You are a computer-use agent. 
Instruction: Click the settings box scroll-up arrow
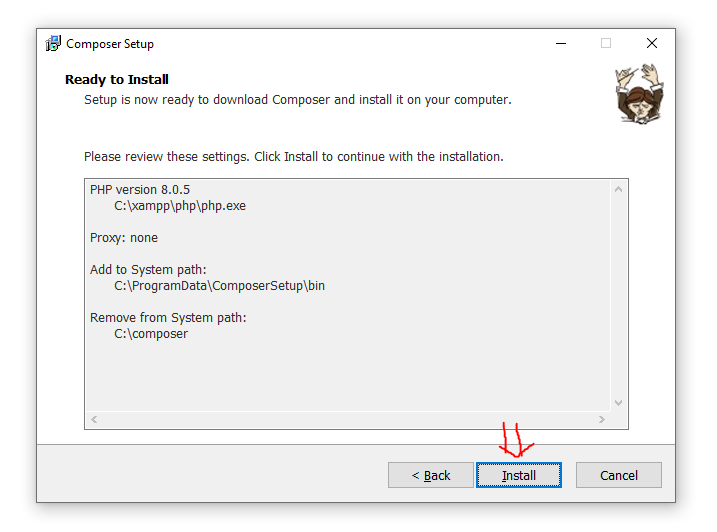[618, 189]
